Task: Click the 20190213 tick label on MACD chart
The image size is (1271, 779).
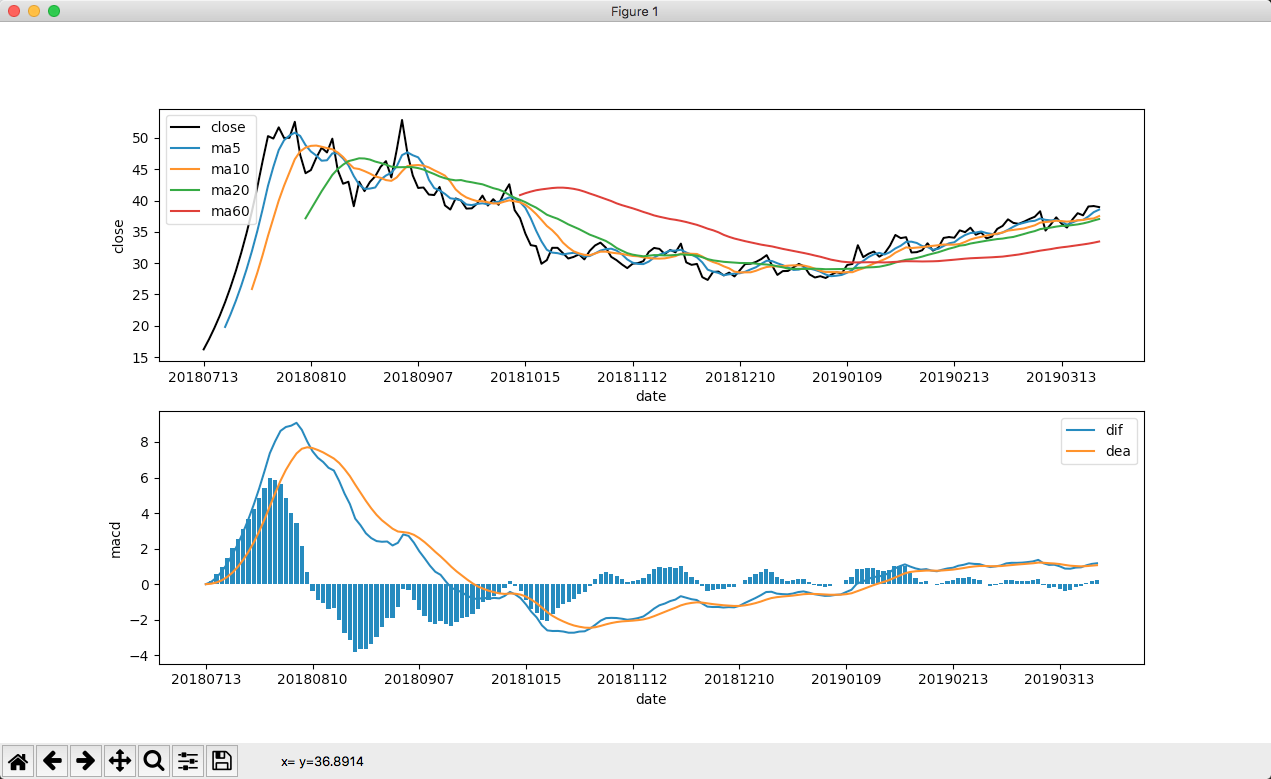Action: (x=953, y=681)
